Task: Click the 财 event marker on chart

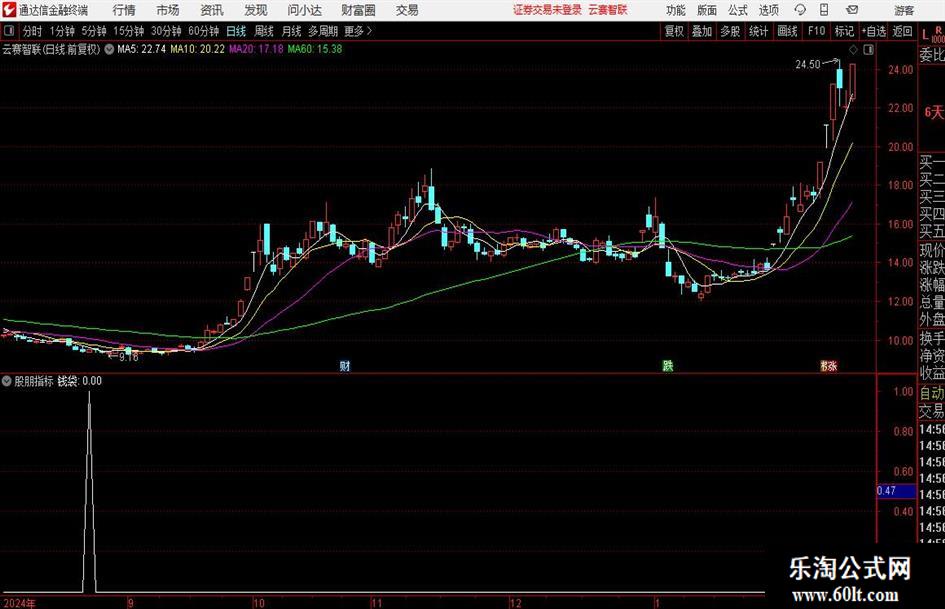Action: pos(345,366)
